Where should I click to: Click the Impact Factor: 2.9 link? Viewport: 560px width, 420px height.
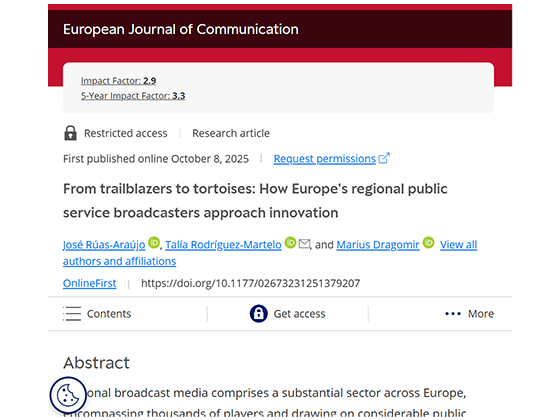click(x=118, y=81)
